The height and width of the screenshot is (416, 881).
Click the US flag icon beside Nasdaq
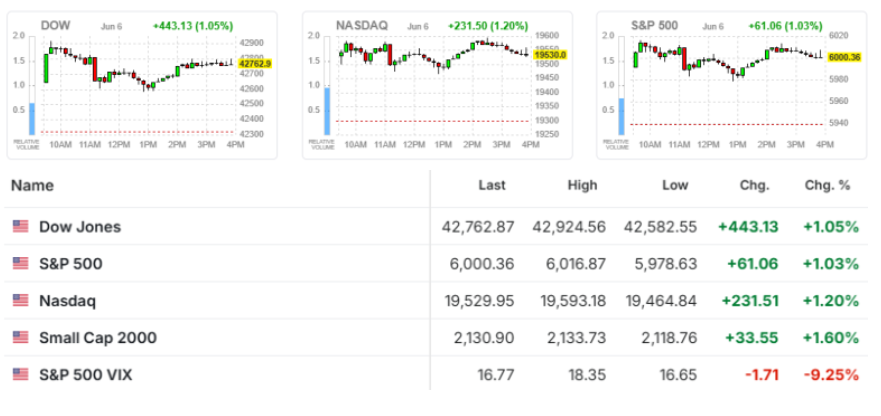click(20, 301)
